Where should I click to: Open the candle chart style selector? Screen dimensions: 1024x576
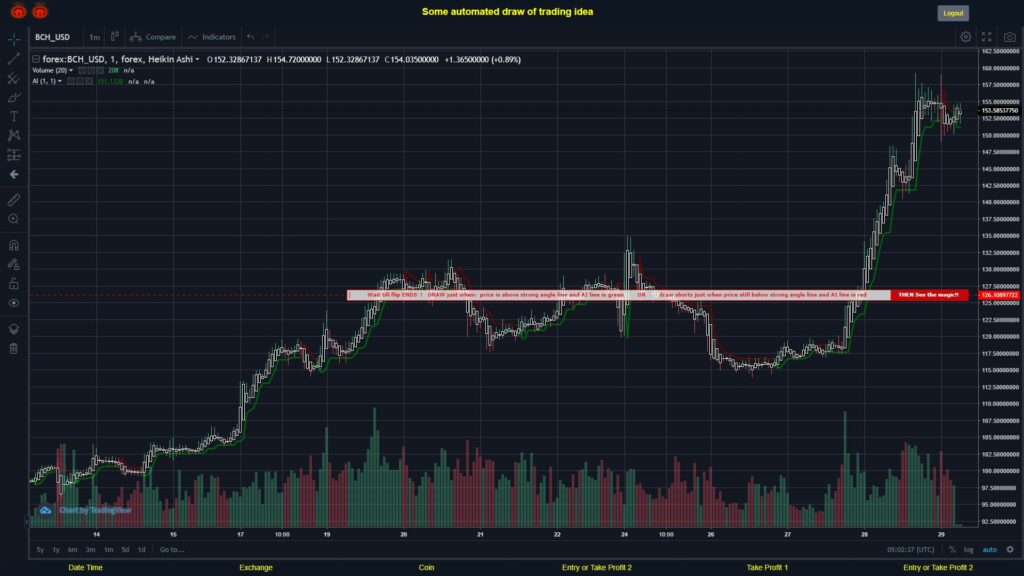click(x=114, y=37)
